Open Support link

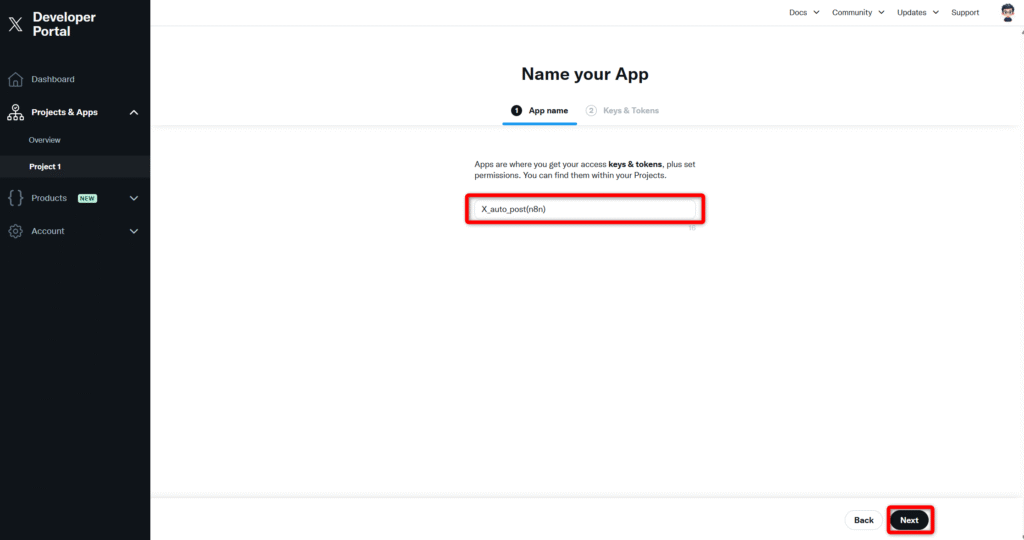(x=965, y=12)
